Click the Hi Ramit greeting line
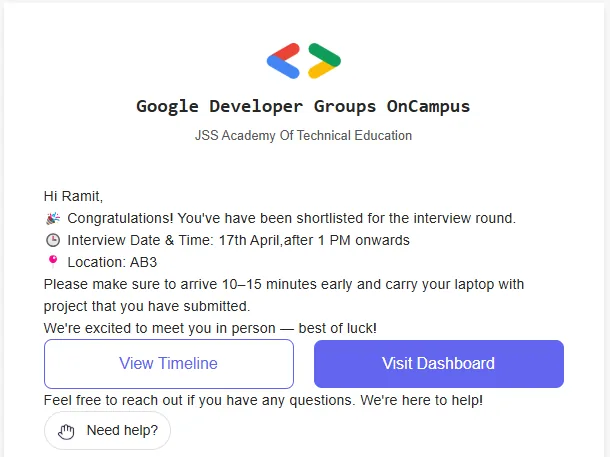 click(x=73, y=196)
